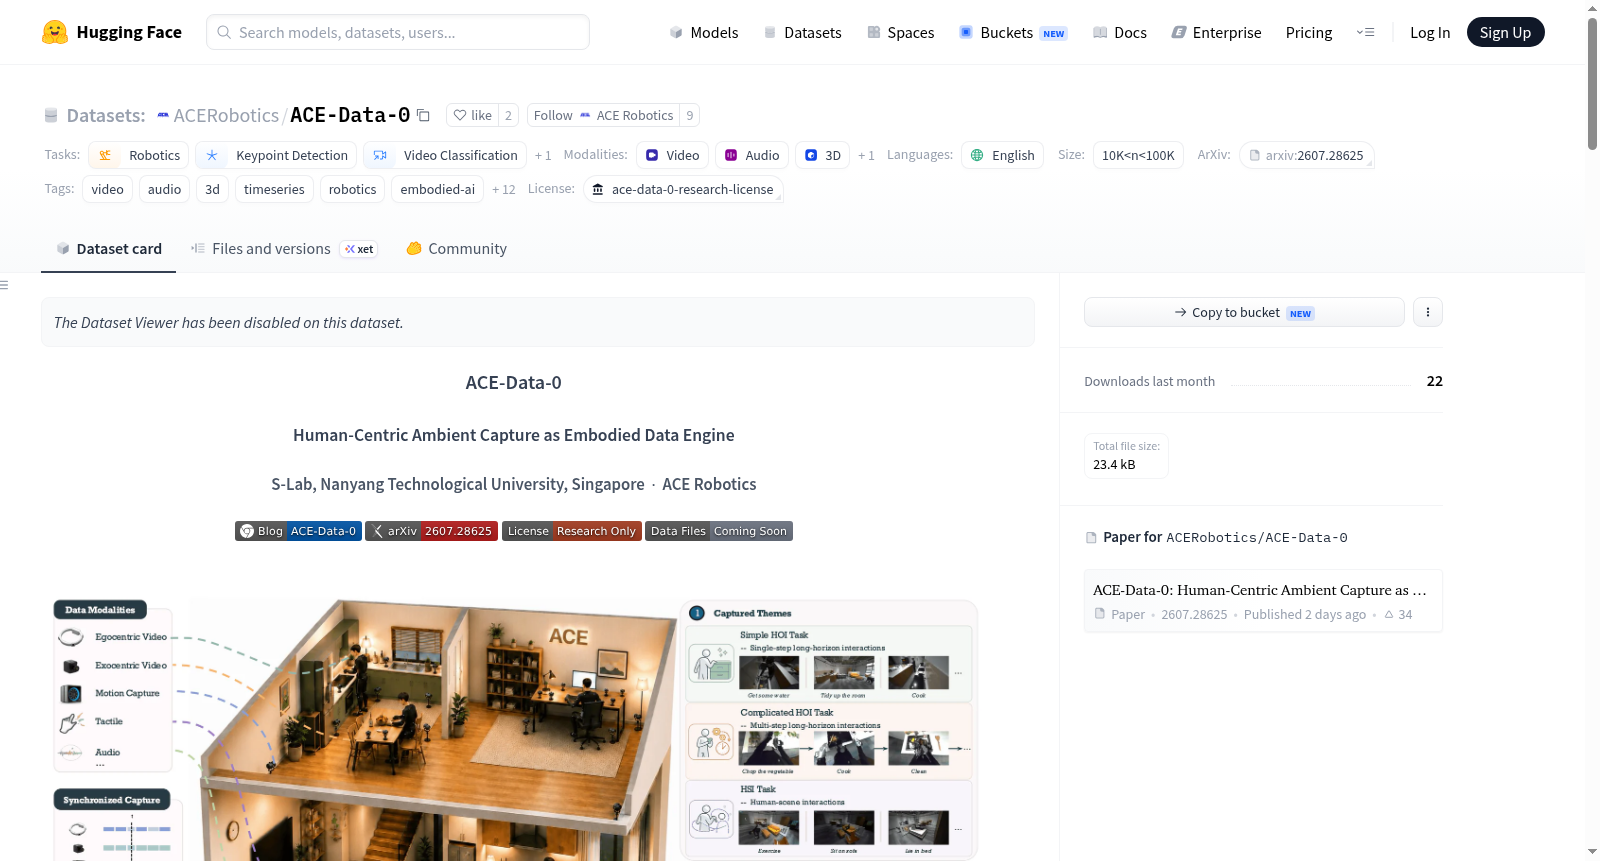The height and width of the screenshot is (861, 1600).
Task: Expand the extra navigation menu after Pricing
Action: (1365, 32)
